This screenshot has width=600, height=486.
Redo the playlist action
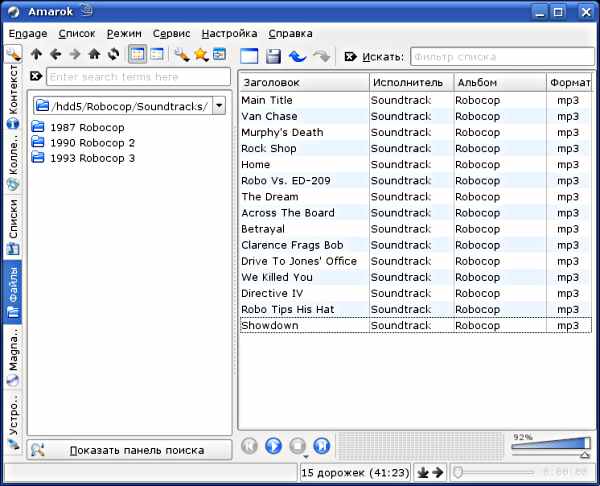(x=321, y=56)
